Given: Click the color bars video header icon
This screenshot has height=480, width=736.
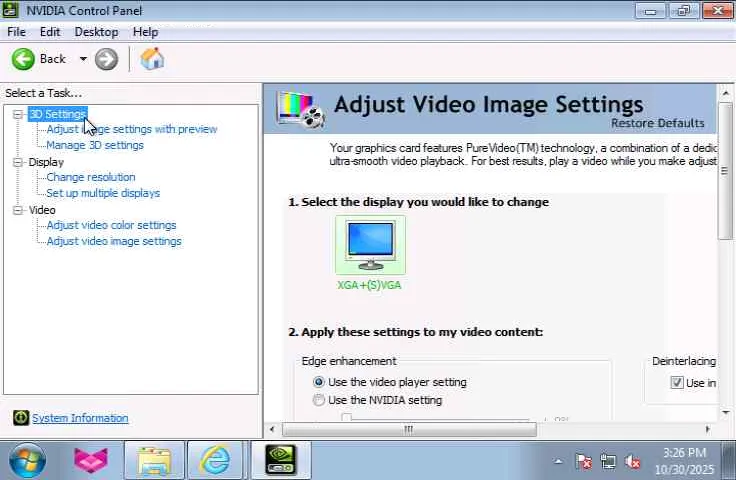Looking at the screenshot, I should pyautogui.click(x=300, y=109).
